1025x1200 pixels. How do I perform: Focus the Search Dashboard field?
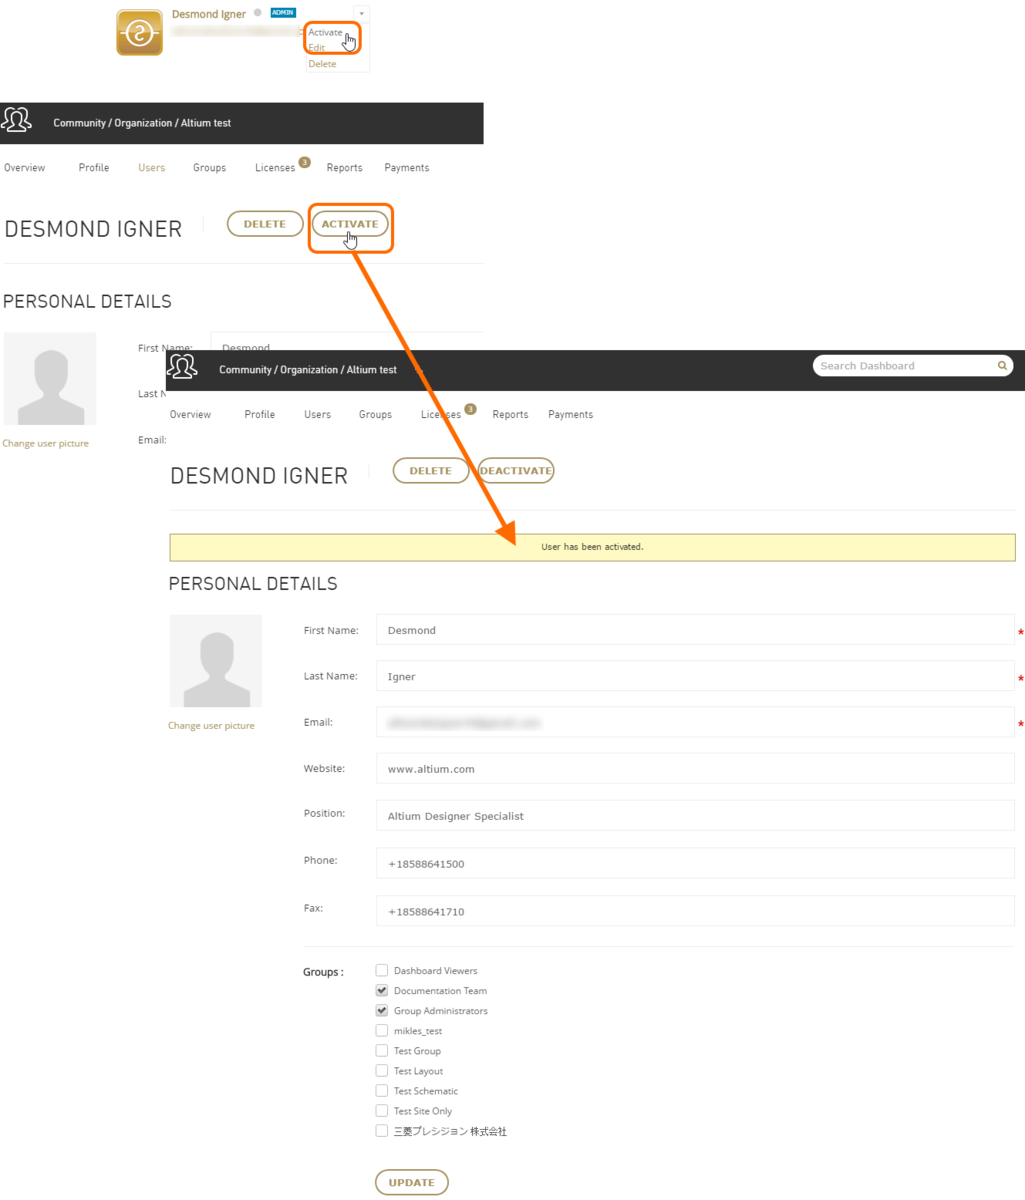905,366
